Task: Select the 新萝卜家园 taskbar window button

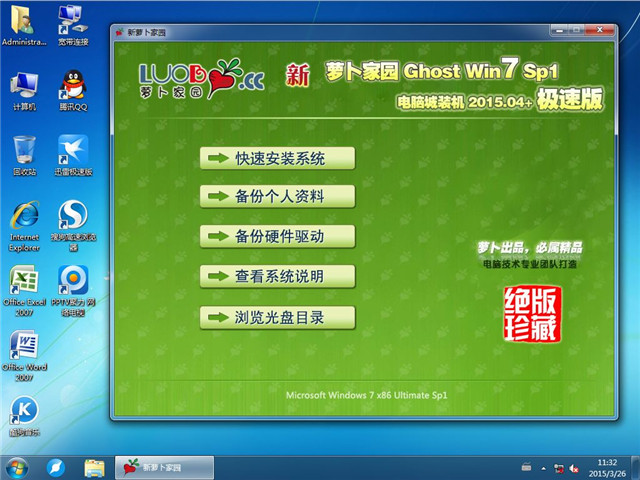Action: [x=164, y=468]
